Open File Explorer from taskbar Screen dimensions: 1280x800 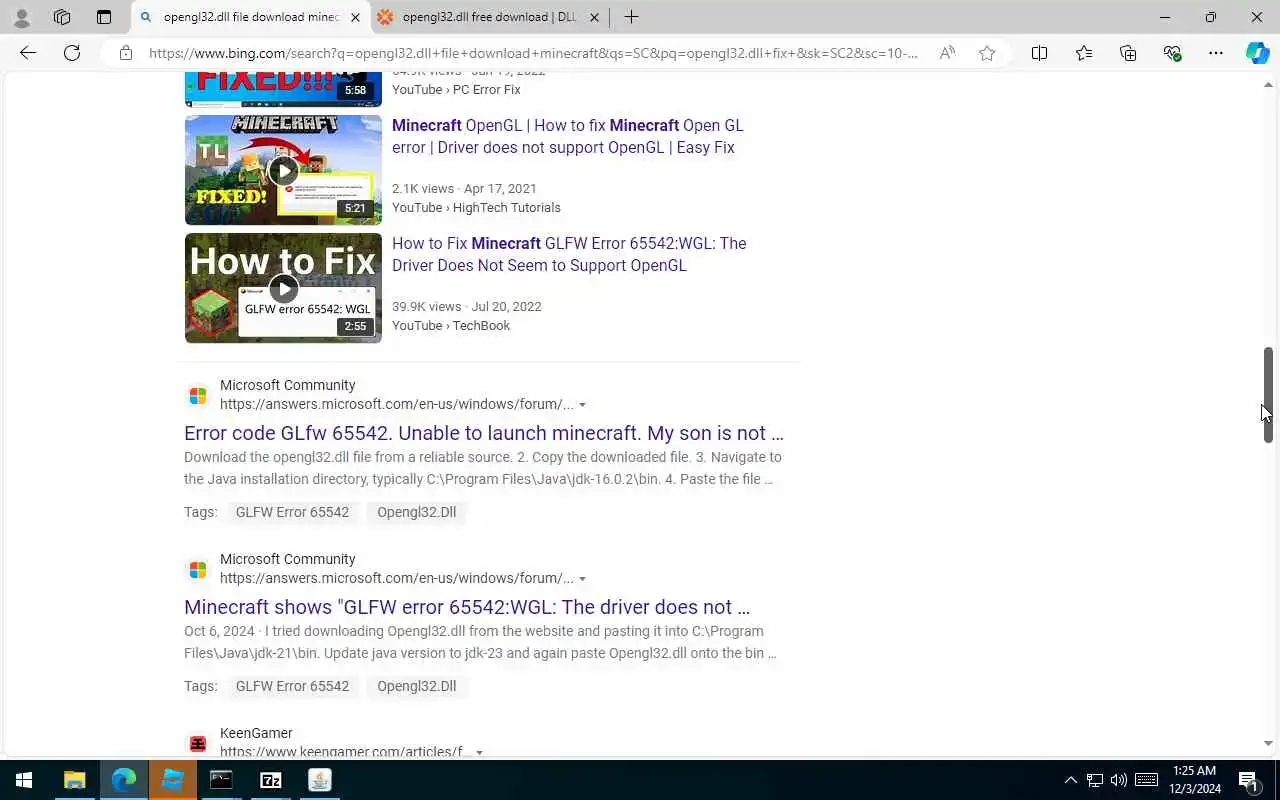tap(74, 780)
